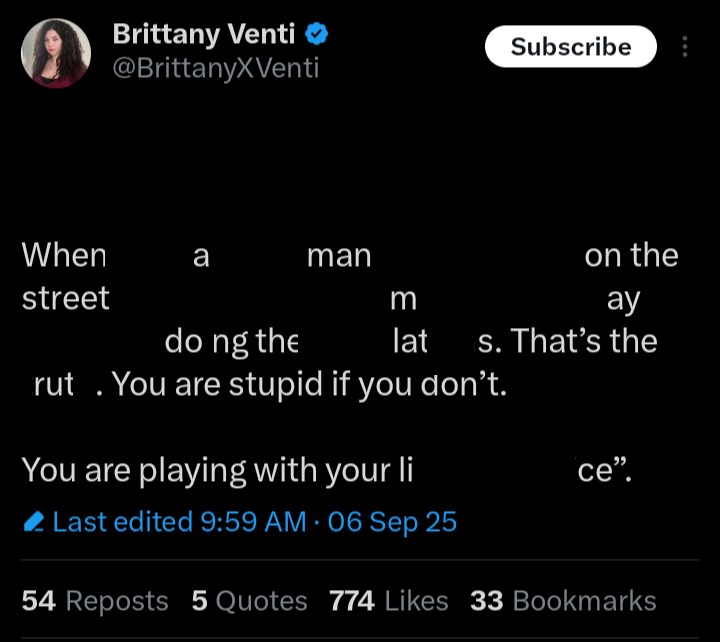The height and width of the screenshot is (642, 720).
Task: Click the line 'You are playing with your li'
Action: tap(217, 471)
